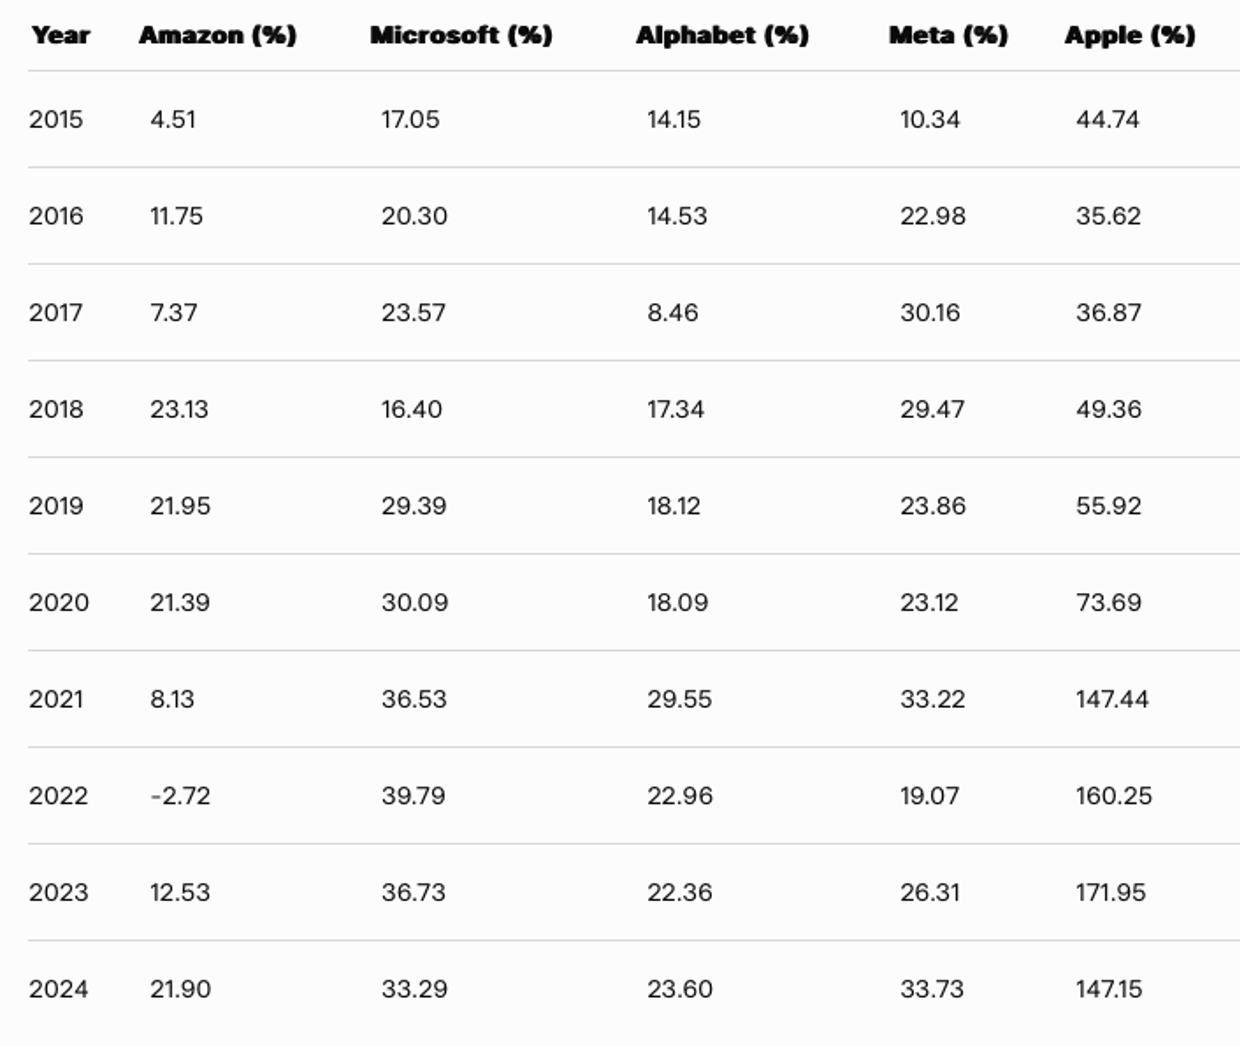
Task: Click Apple's 2015 value 44.74
Action: pos(1107,119)
